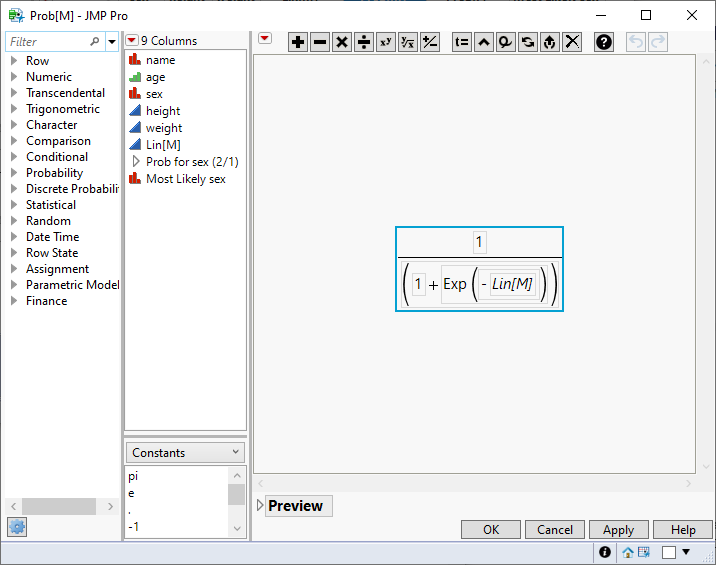The height and width of the screenshot is (565, 716).
Task: Click the switch terms button
Action: (528, 42)
